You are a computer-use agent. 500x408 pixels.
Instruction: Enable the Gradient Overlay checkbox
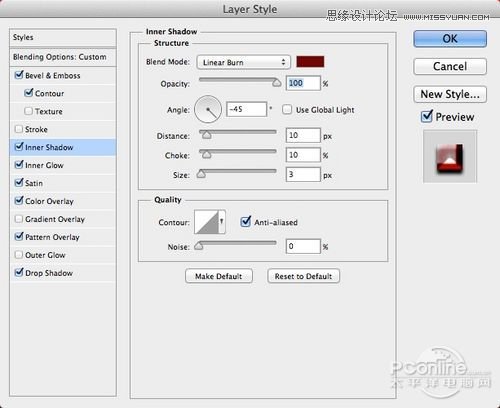19,219
